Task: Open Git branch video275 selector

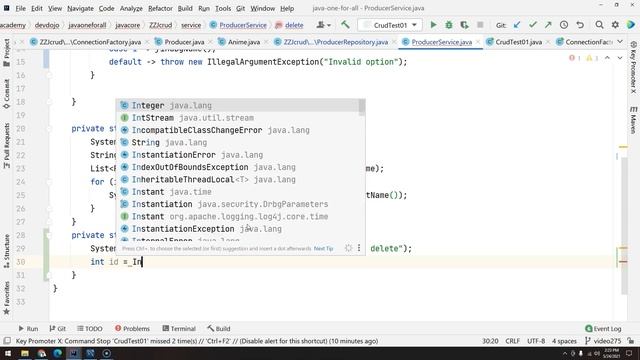Action: coord(603,341)
